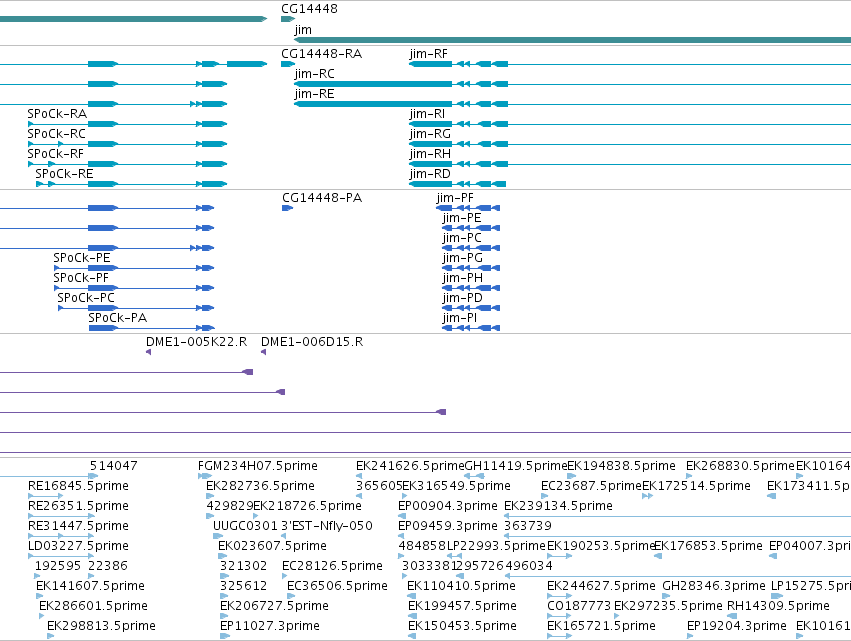Select the SPoCk-PC protein label
This screenshot has width=851, height=641.
click(86, 299)
